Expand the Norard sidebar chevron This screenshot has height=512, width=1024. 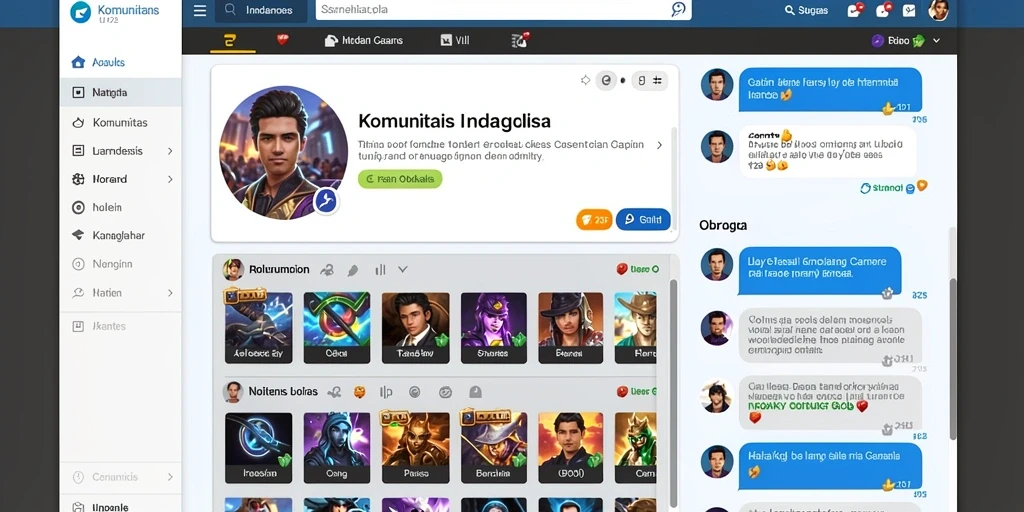coord(170,179)
